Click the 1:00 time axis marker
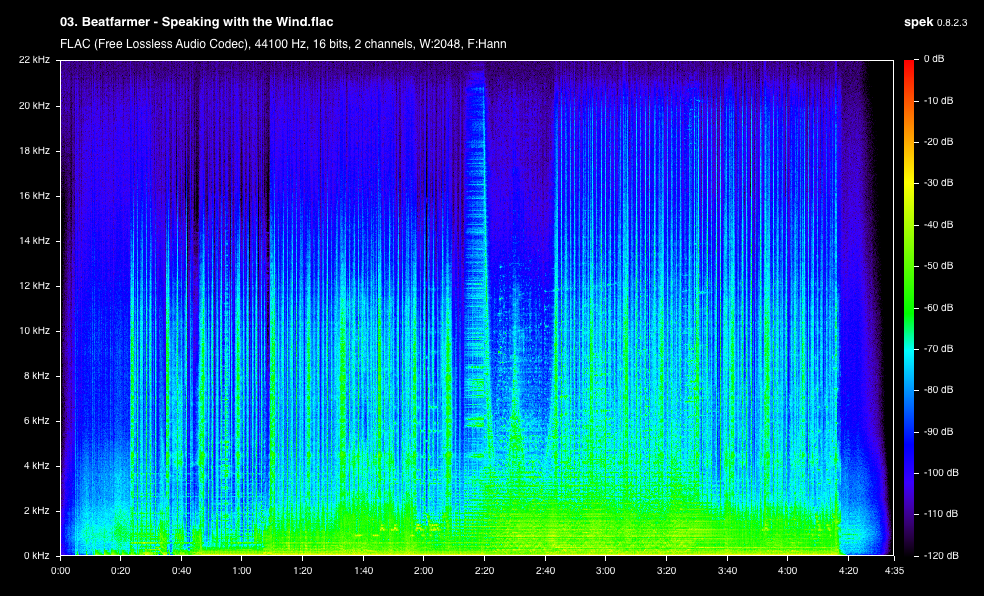 click(x=242, y=570)
